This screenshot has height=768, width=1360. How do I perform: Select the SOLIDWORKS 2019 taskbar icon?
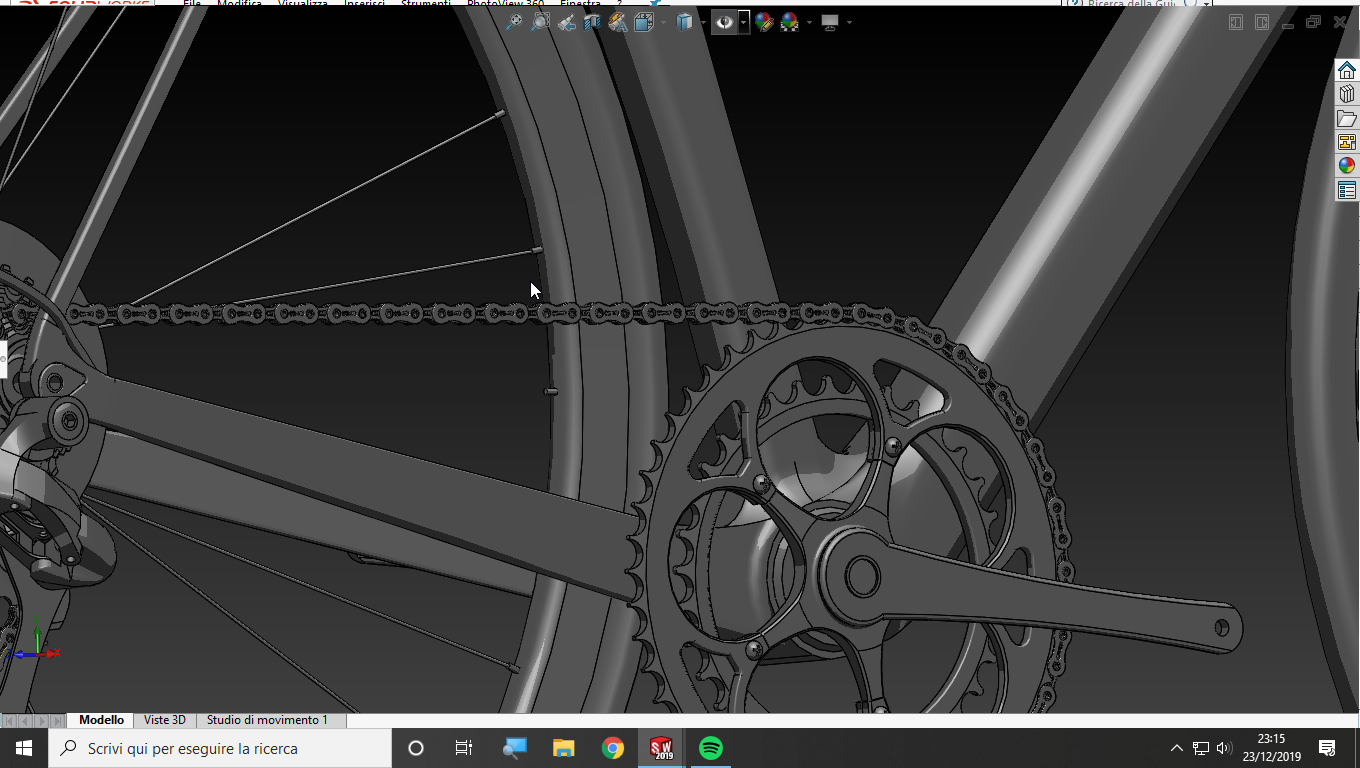click(x=662, y=748)
